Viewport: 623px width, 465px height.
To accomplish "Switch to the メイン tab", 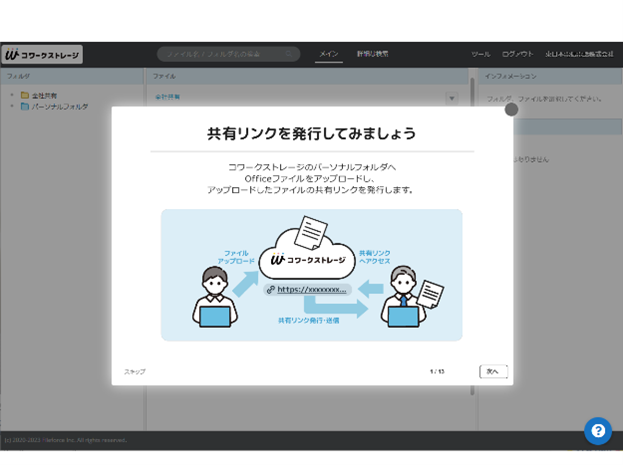I will [329, 54].
